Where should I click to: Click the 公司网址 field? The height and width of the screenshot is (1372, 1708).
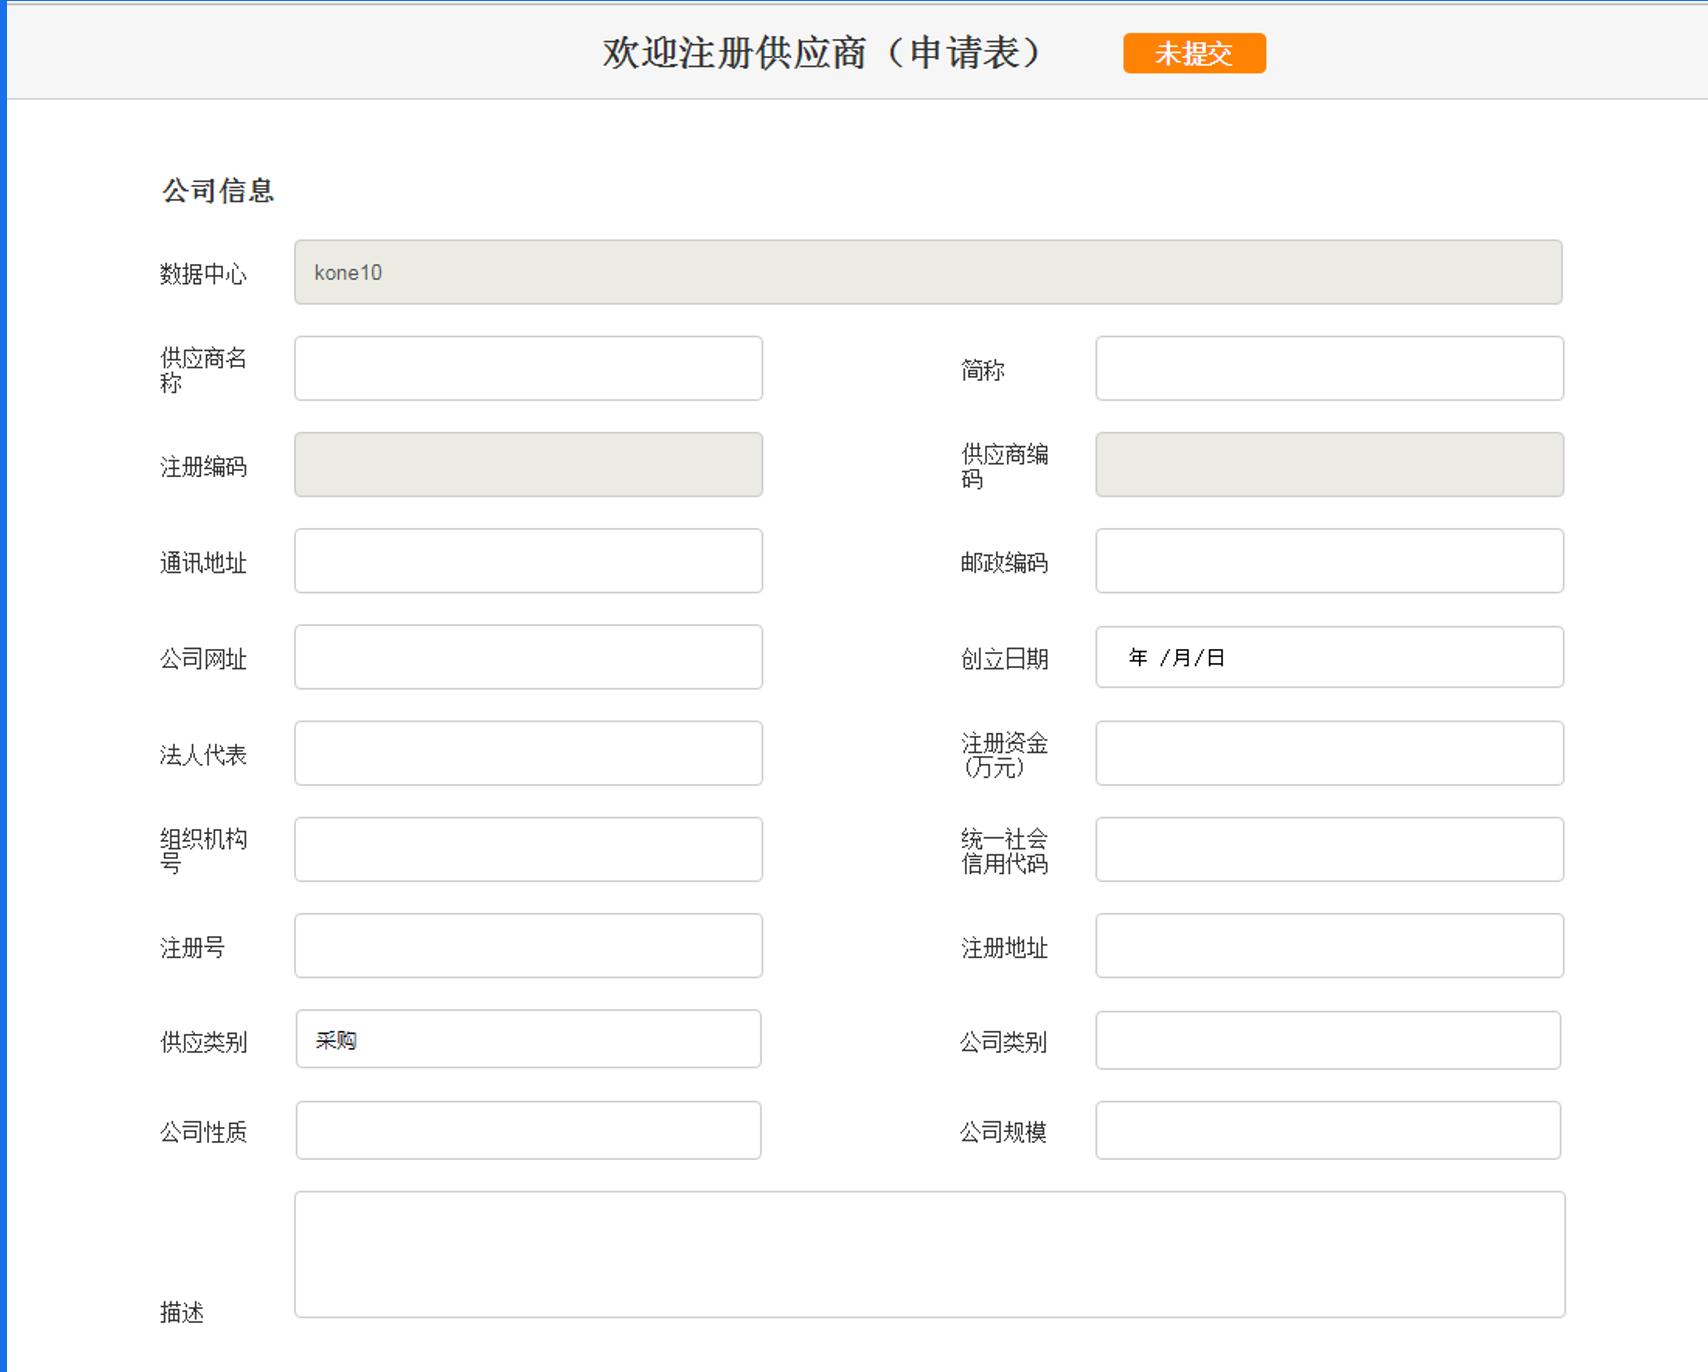point(528,657)
